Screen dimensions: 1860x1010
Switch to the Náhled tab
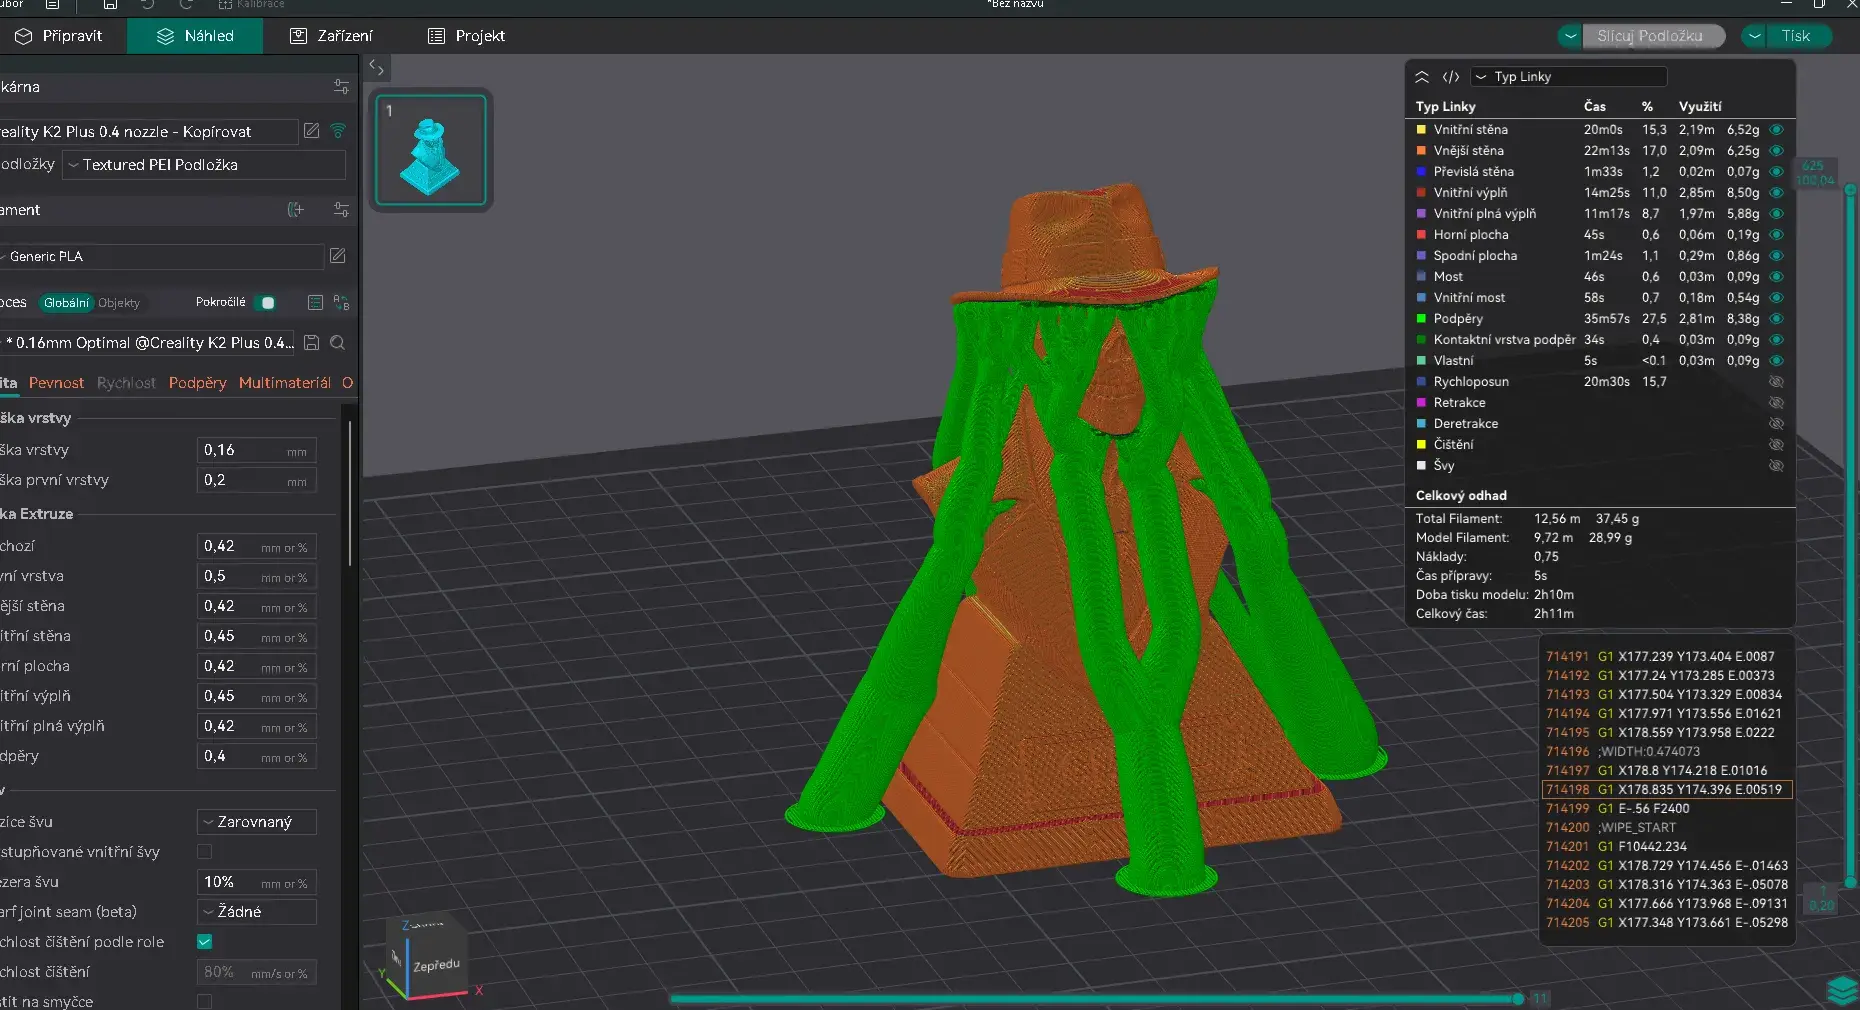[x=195, y=36]
